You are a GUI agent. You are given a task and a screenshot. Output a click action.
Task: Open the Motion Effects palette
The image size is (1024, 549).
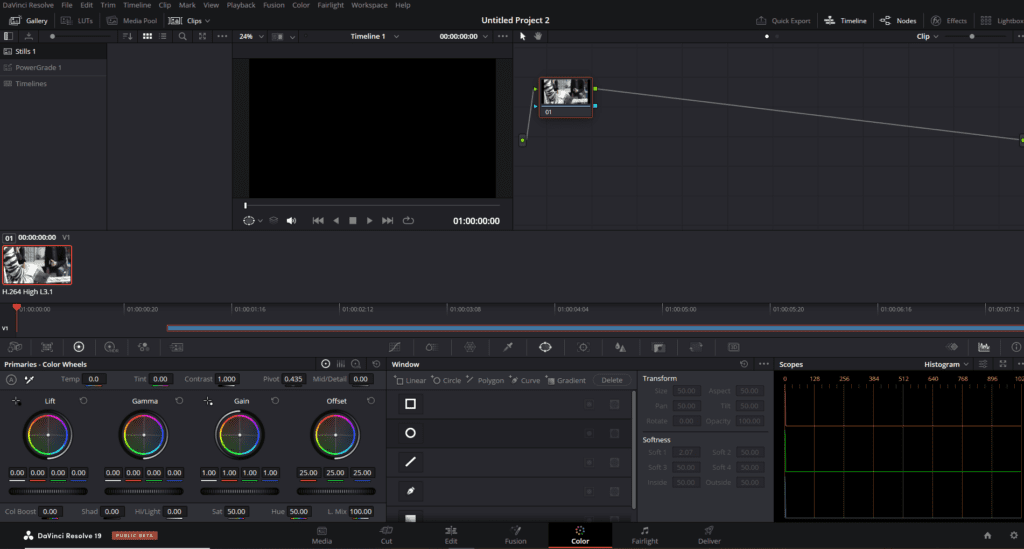(x=177, y=347)
